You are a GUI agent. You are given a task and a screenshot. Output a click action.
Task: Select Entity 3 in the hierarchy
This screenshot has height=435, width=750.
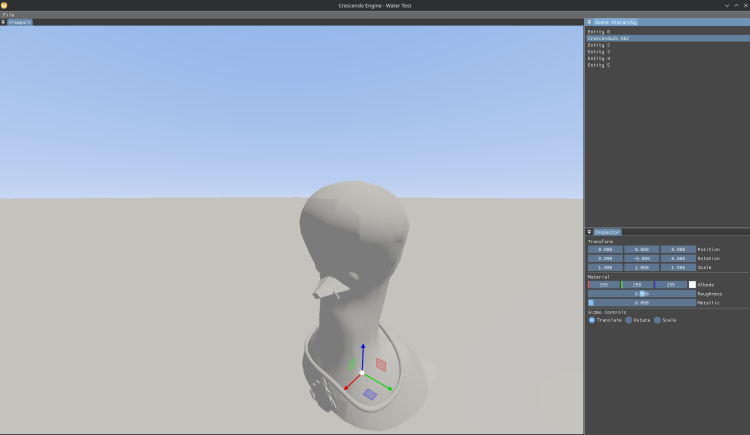tap(668, 52)
